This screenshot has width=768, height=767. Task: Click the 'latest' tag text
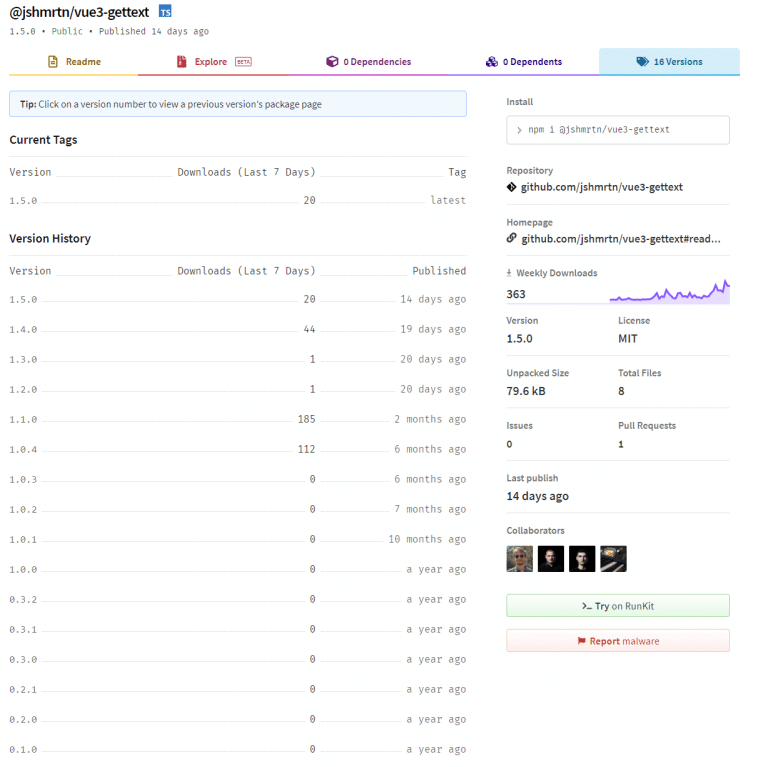[x=448, y=200]
